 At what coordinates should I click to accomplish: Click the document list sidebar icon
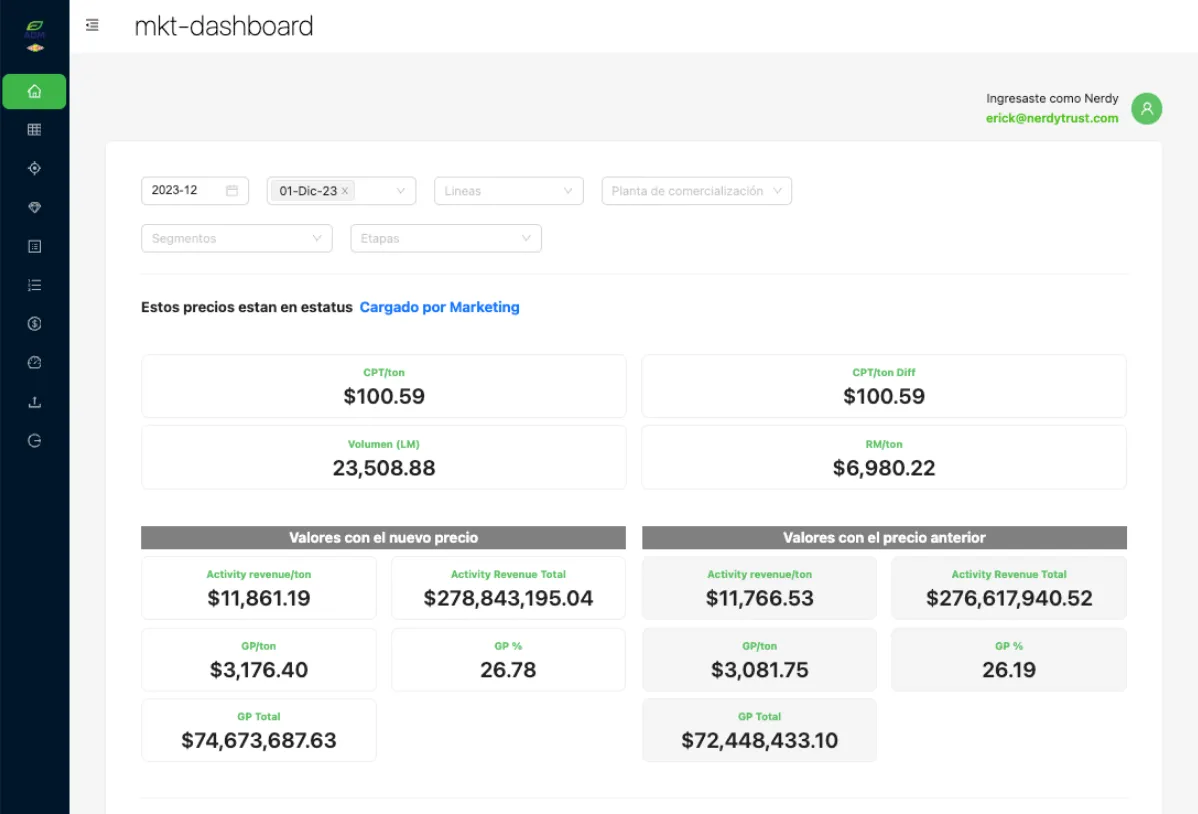pos(34,246)
